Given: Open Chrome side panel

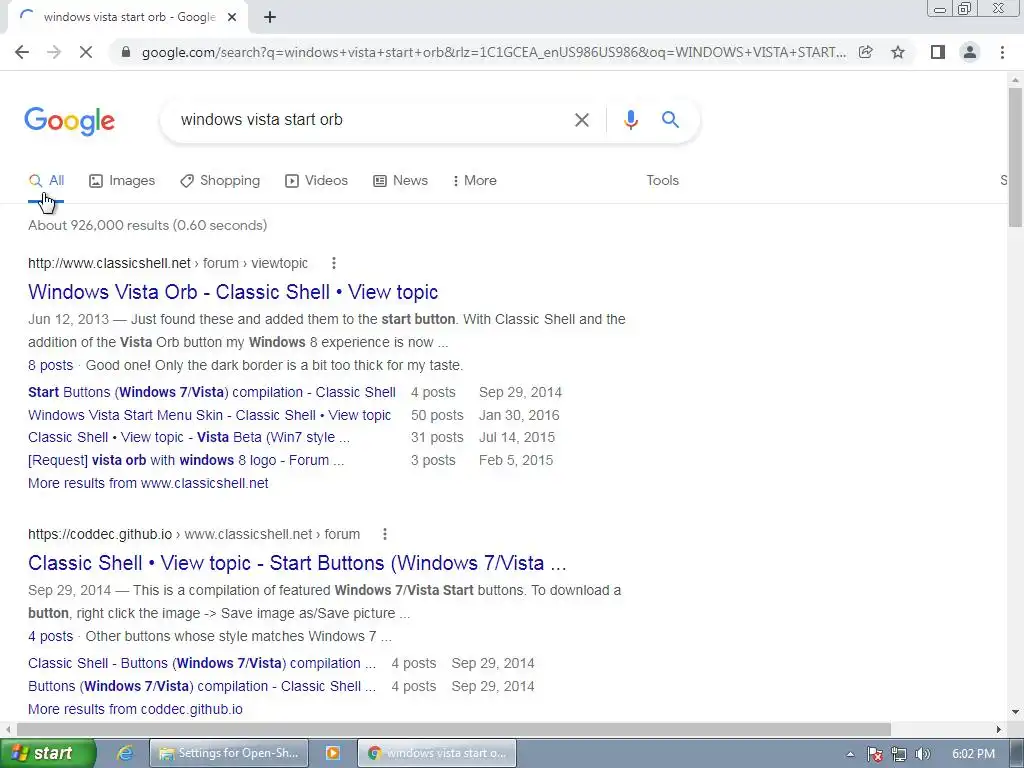Looking at the screenshot, I should [938, 52].
